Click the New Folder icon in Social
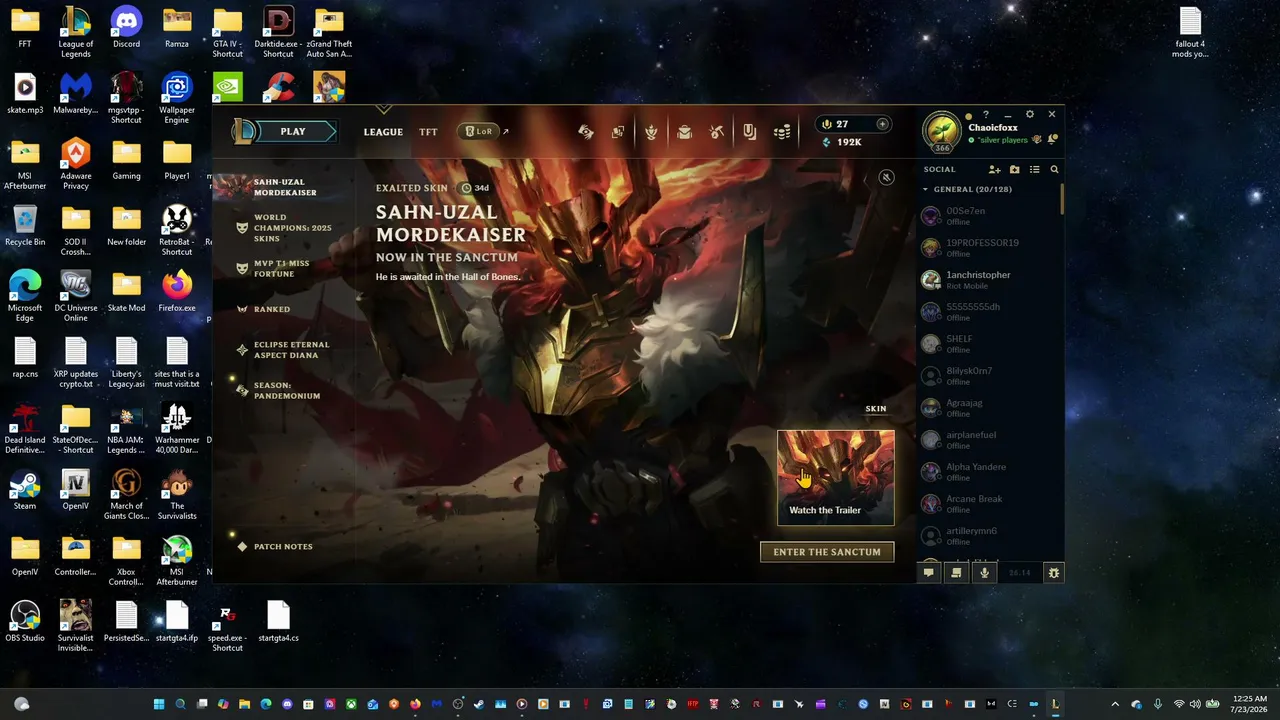 1014,170
